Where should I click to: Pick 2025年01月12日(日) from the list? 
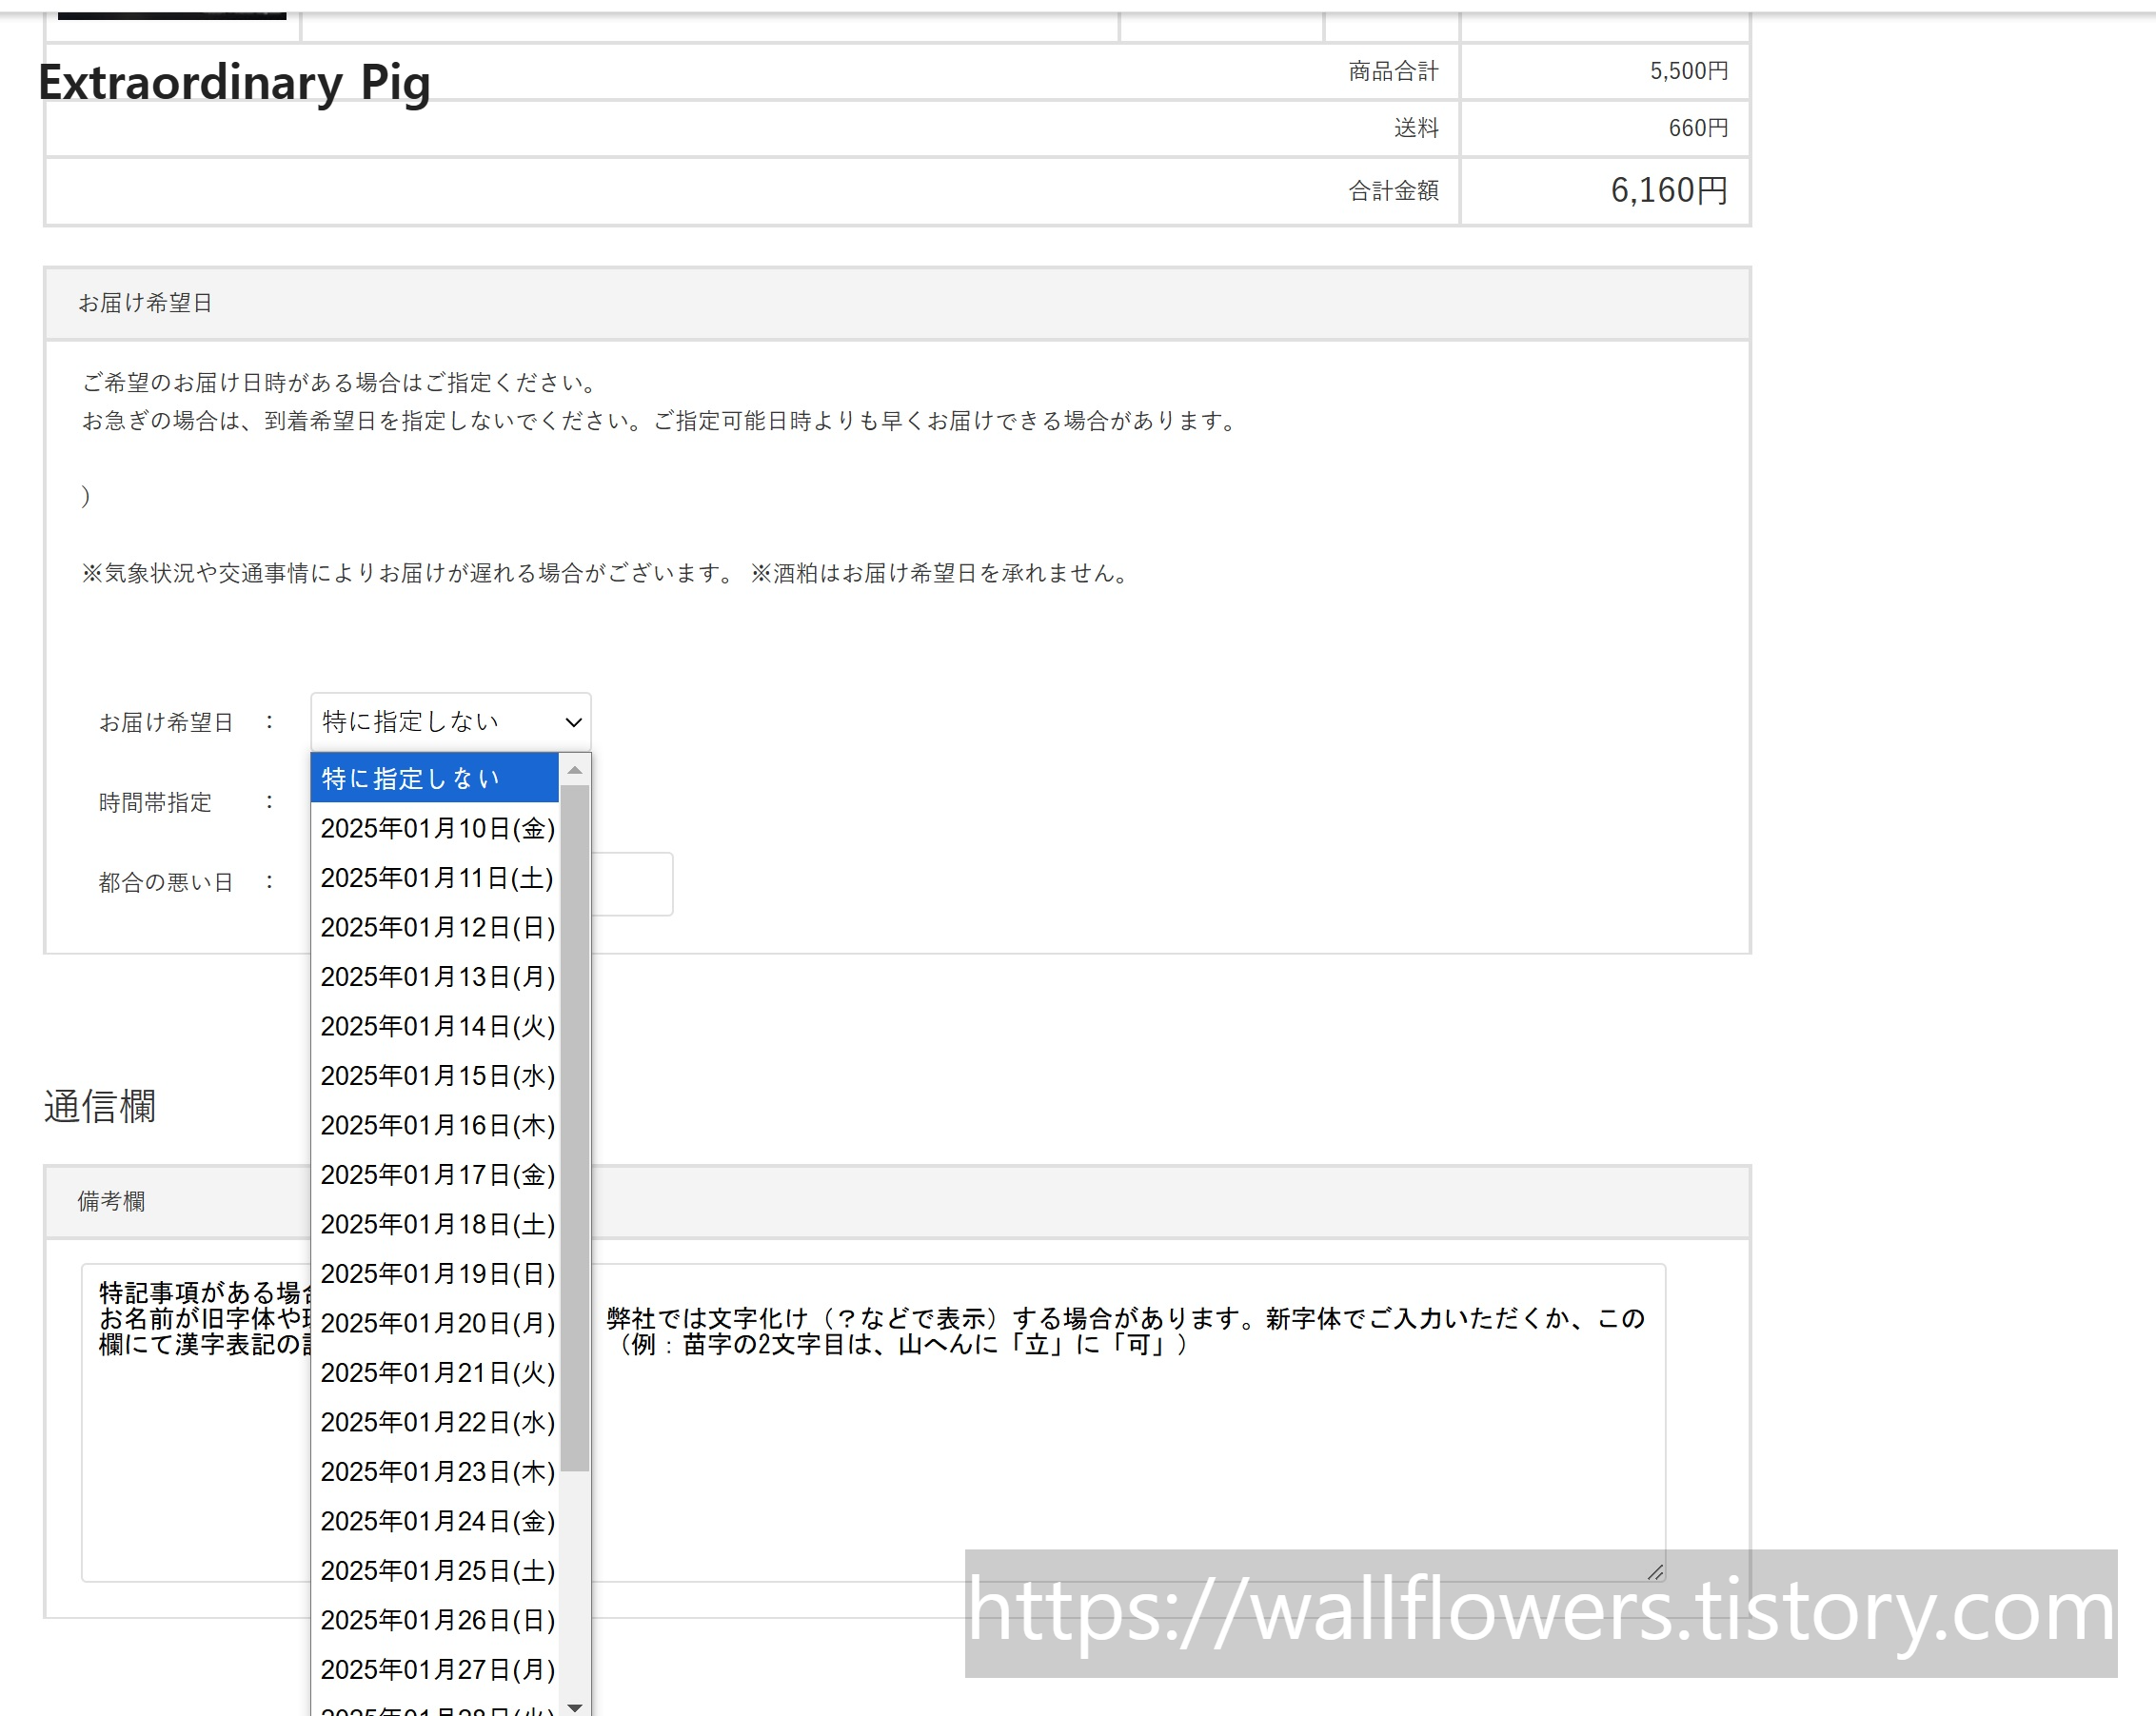[436, 927]
